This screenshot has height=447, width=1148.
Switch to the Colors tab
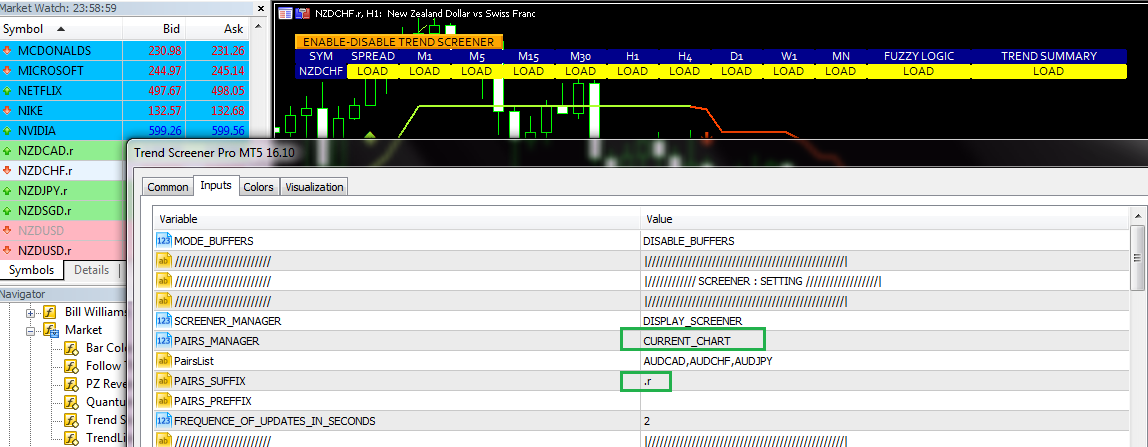tap(258, 187)
